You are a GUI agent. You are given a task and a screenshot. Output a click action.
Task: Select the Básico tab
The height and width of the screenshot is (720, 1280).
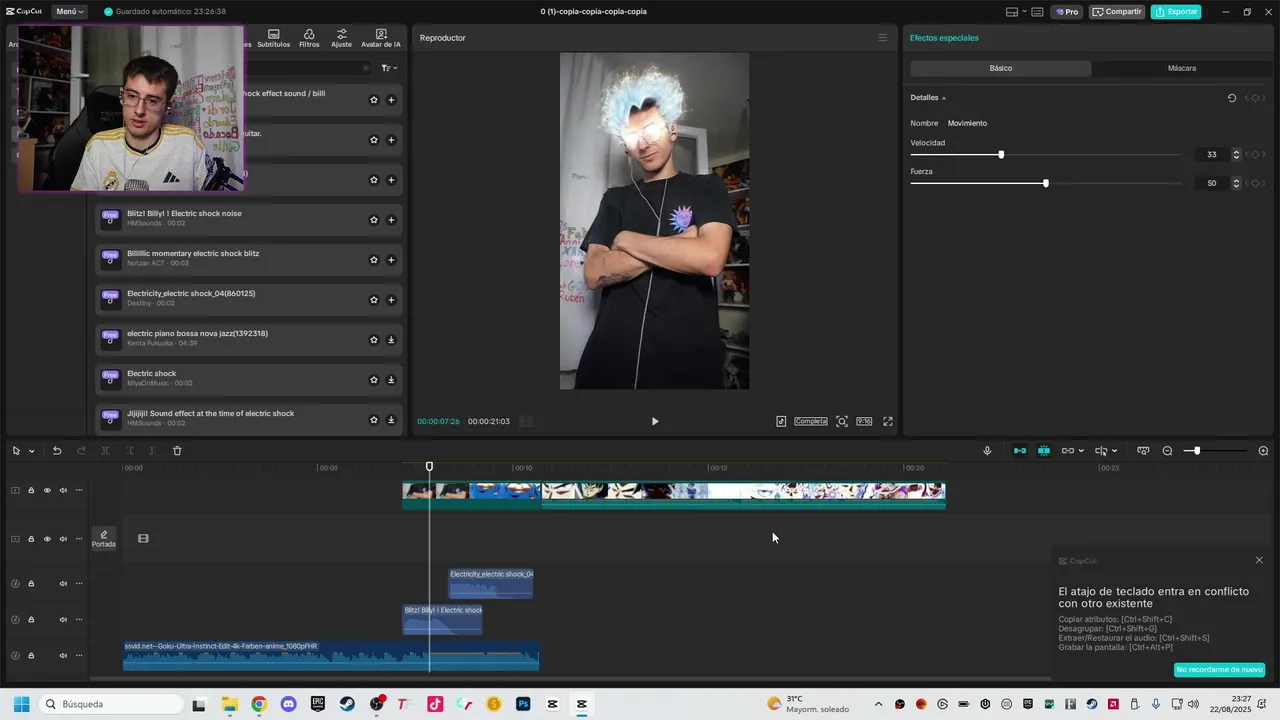coord(1001,68)
